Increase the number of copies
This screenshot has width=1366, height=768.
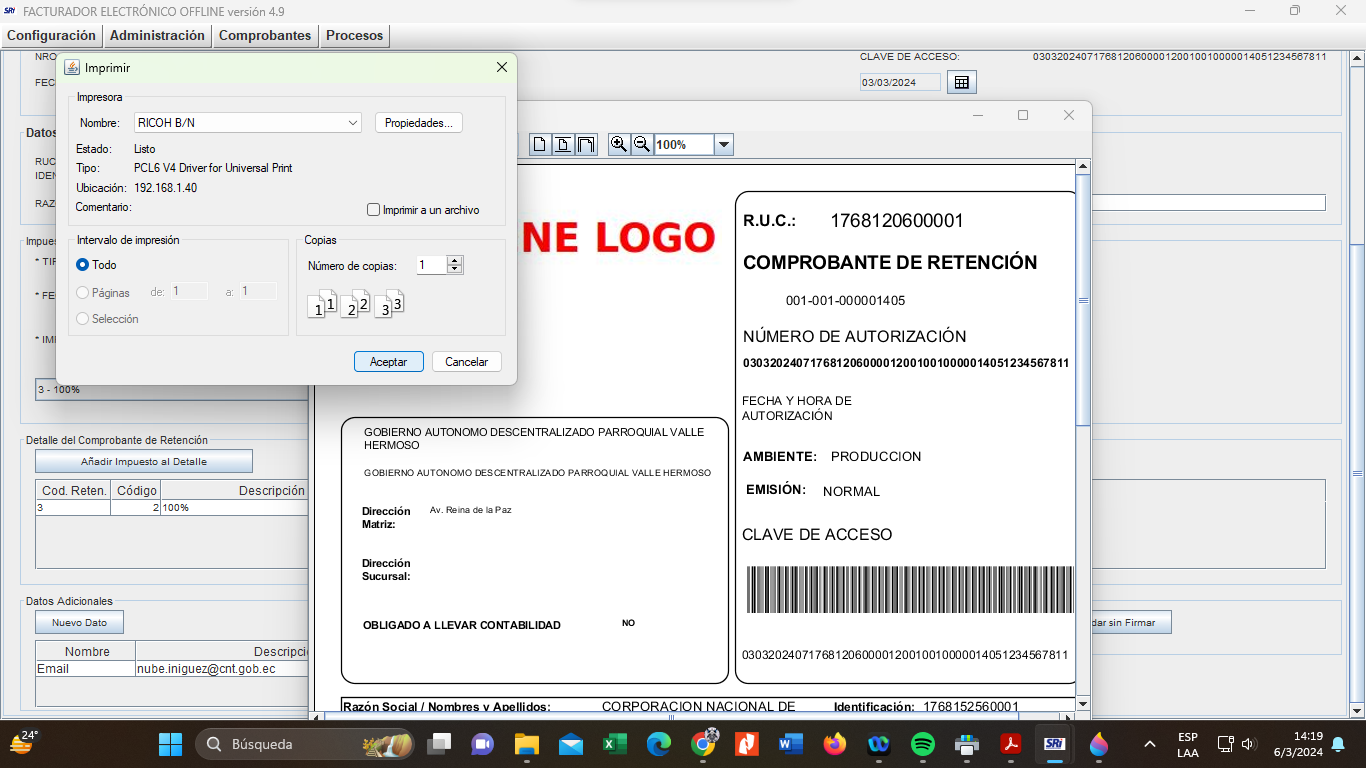tap(455, 261)
